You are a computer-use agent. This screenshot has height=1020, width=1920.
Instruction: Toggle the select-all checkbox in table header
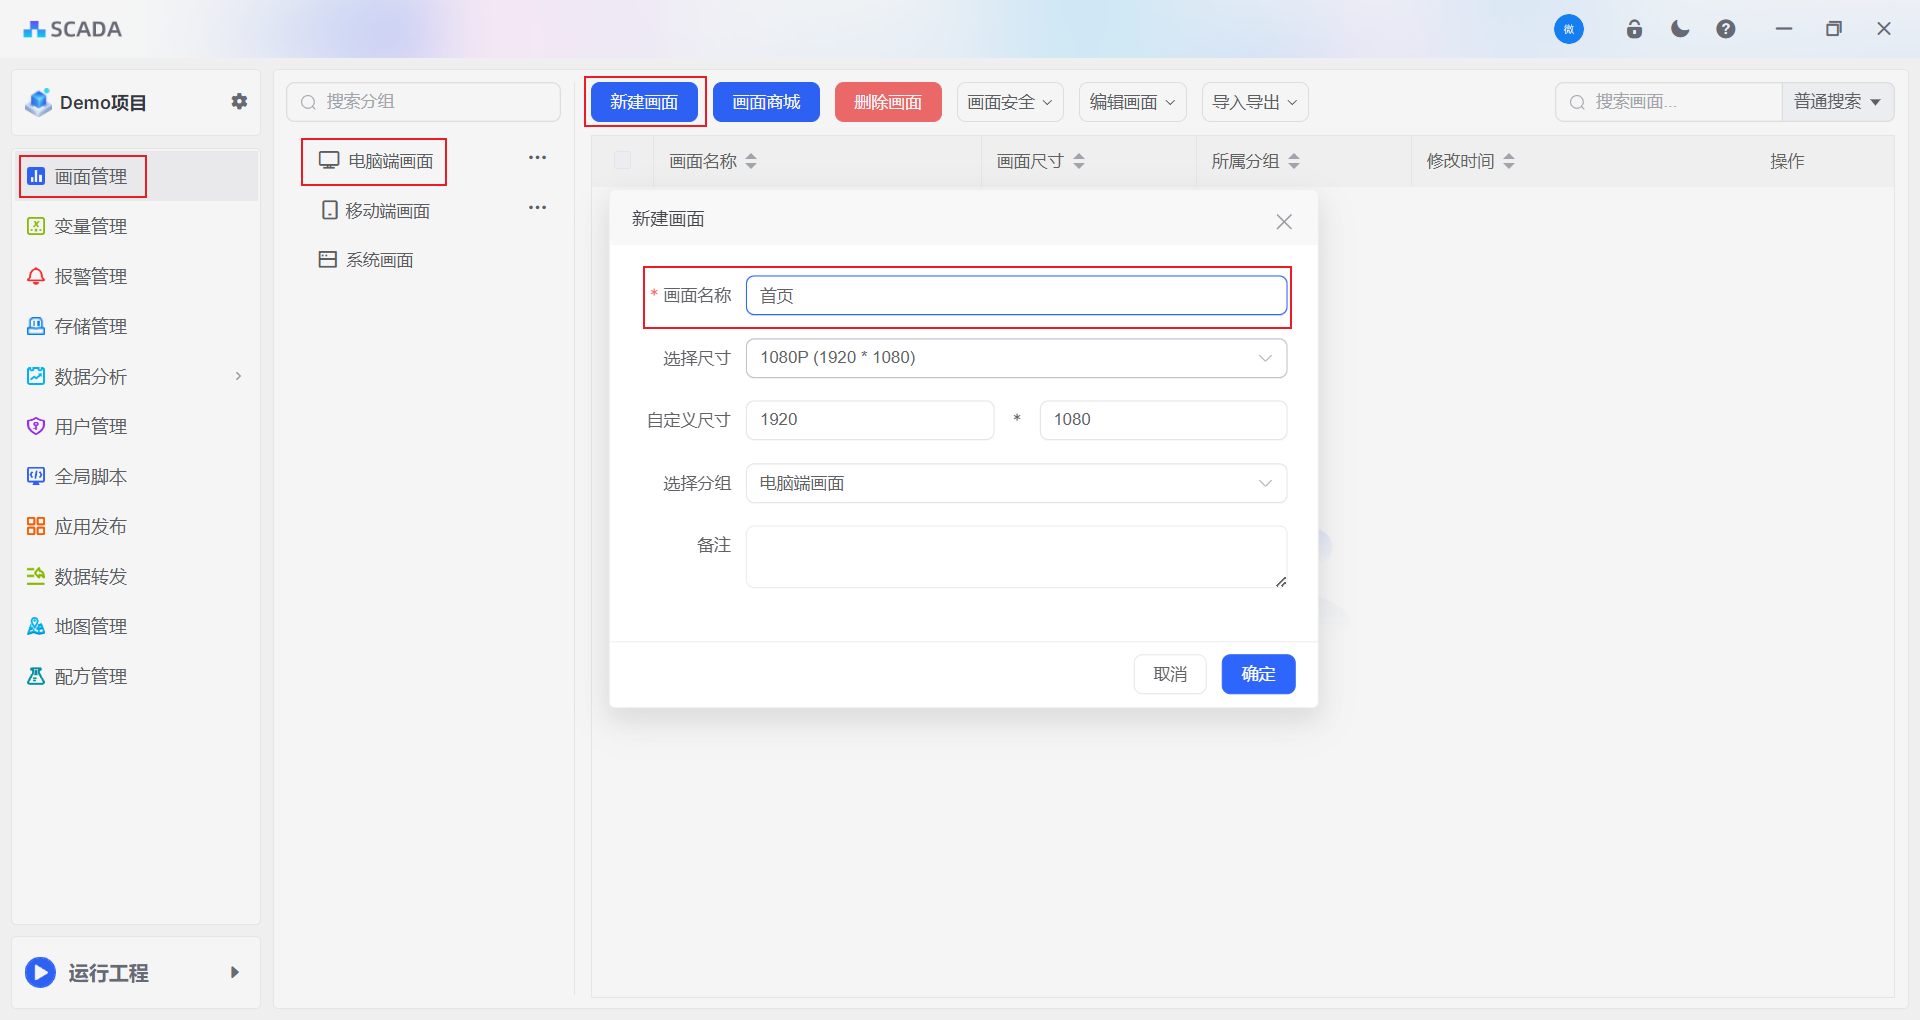(622, 161)
